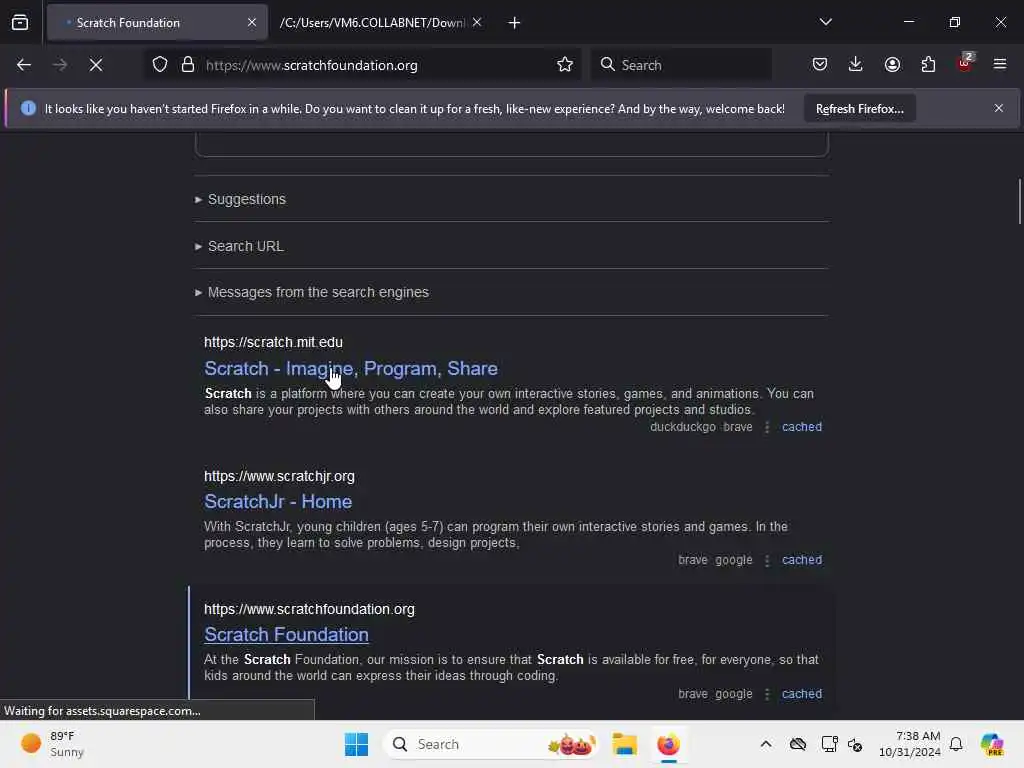This screenshot has width=1024, height=768.
Task: Click the cloud sync tray icon
Action: (797, 744)
